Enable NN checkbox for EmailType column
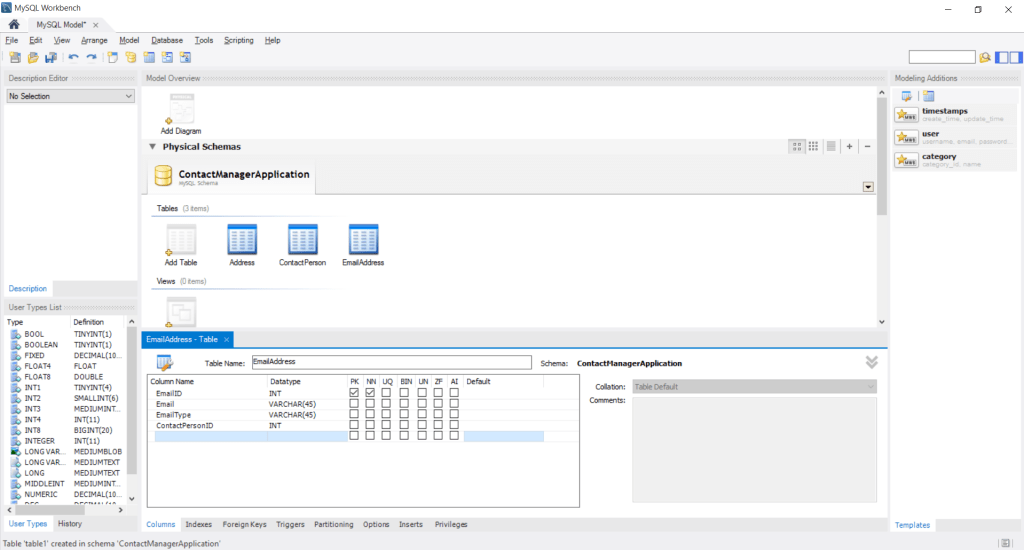The width and height of the screenshot is (1024, 550). pos(370,414)
